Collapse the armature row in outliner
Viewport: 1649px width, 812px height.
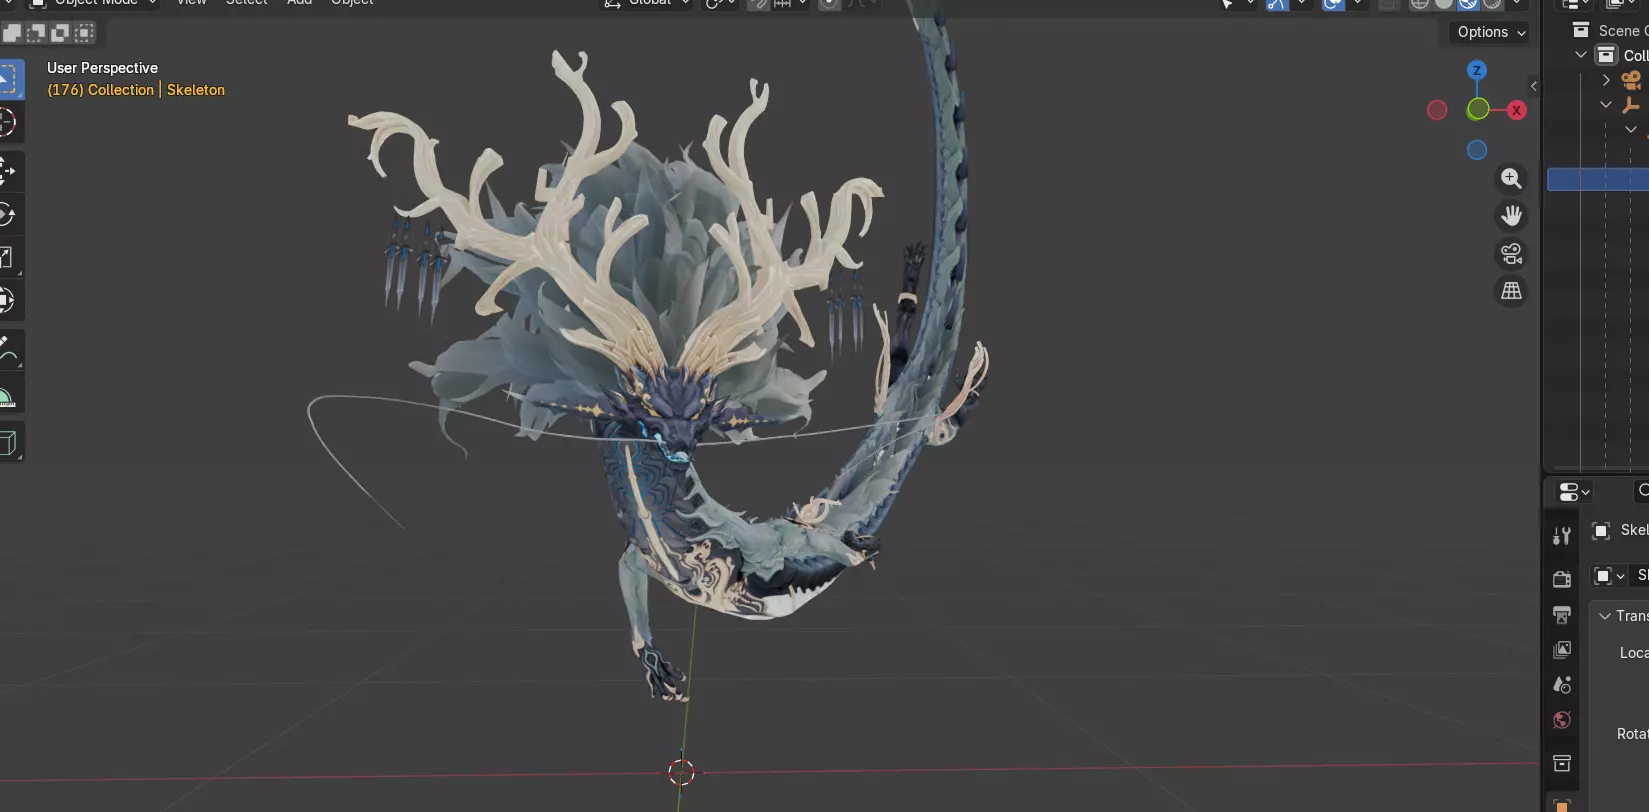click(x=1606, y=104)
